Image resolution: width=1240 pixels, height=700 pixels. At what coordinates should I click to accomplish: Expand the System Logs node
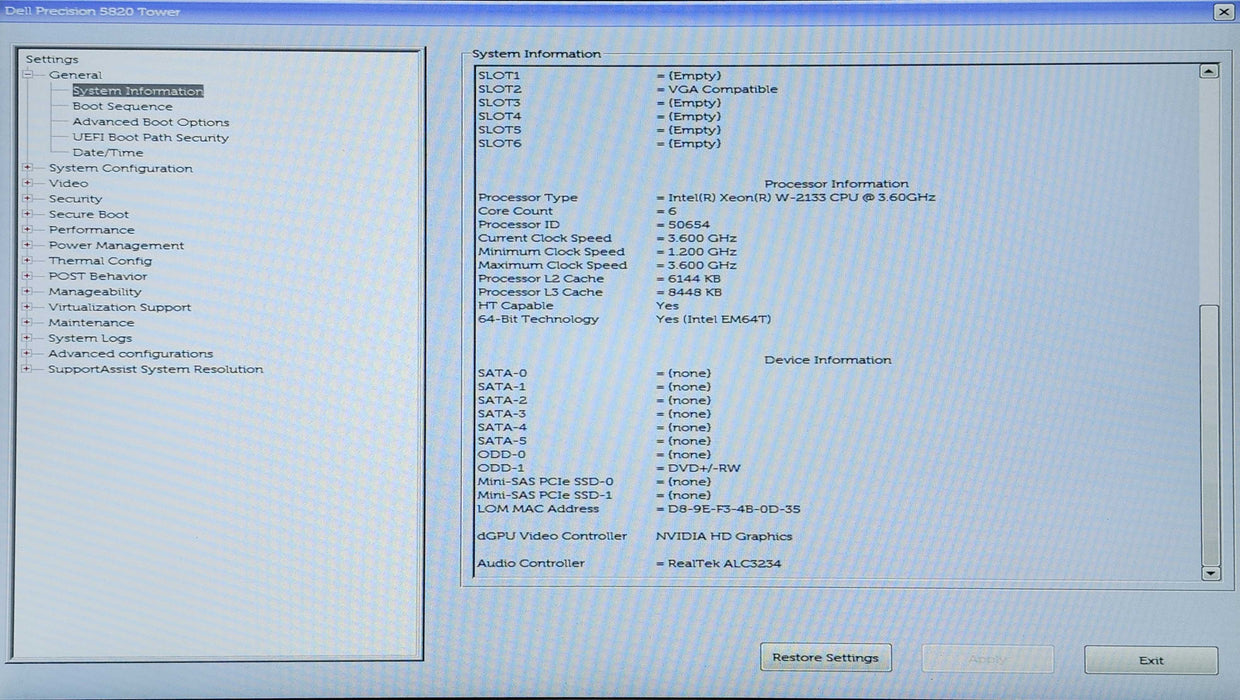[x=28, y=339]
